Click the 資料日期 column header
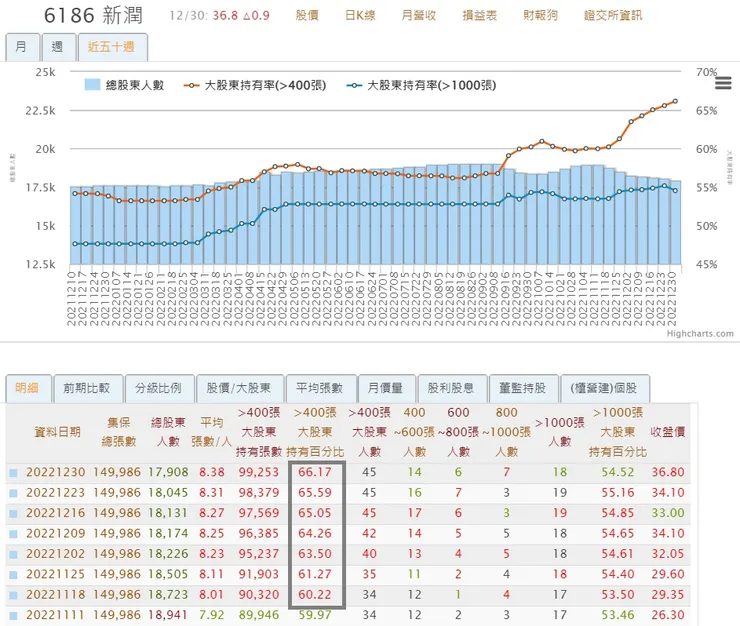 [x=57, y=432]
